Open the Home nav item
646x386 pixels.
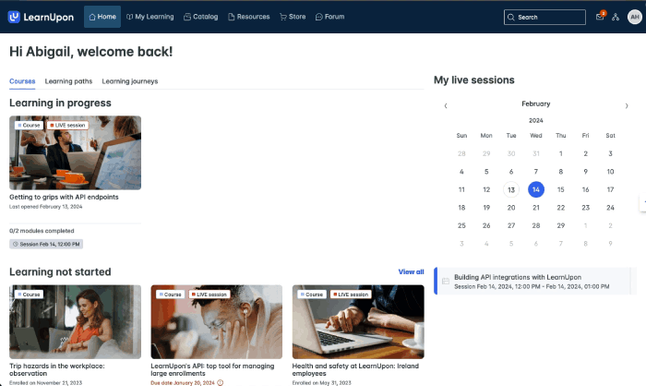coord(102,17)
